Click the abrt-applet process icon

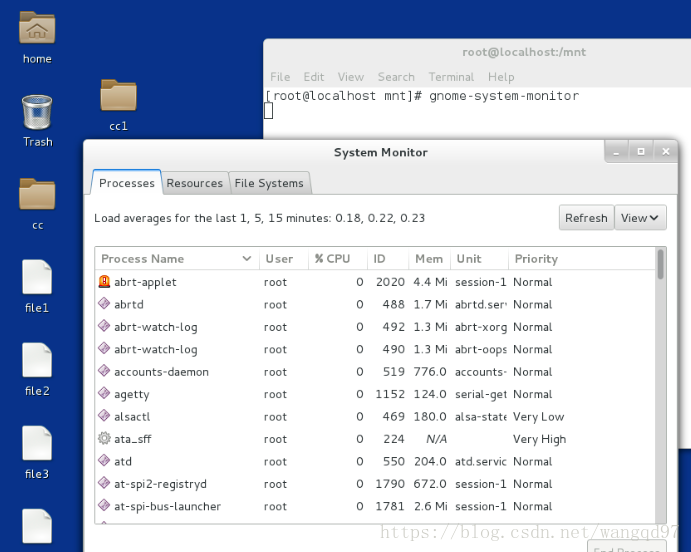[x=104, y=282]
